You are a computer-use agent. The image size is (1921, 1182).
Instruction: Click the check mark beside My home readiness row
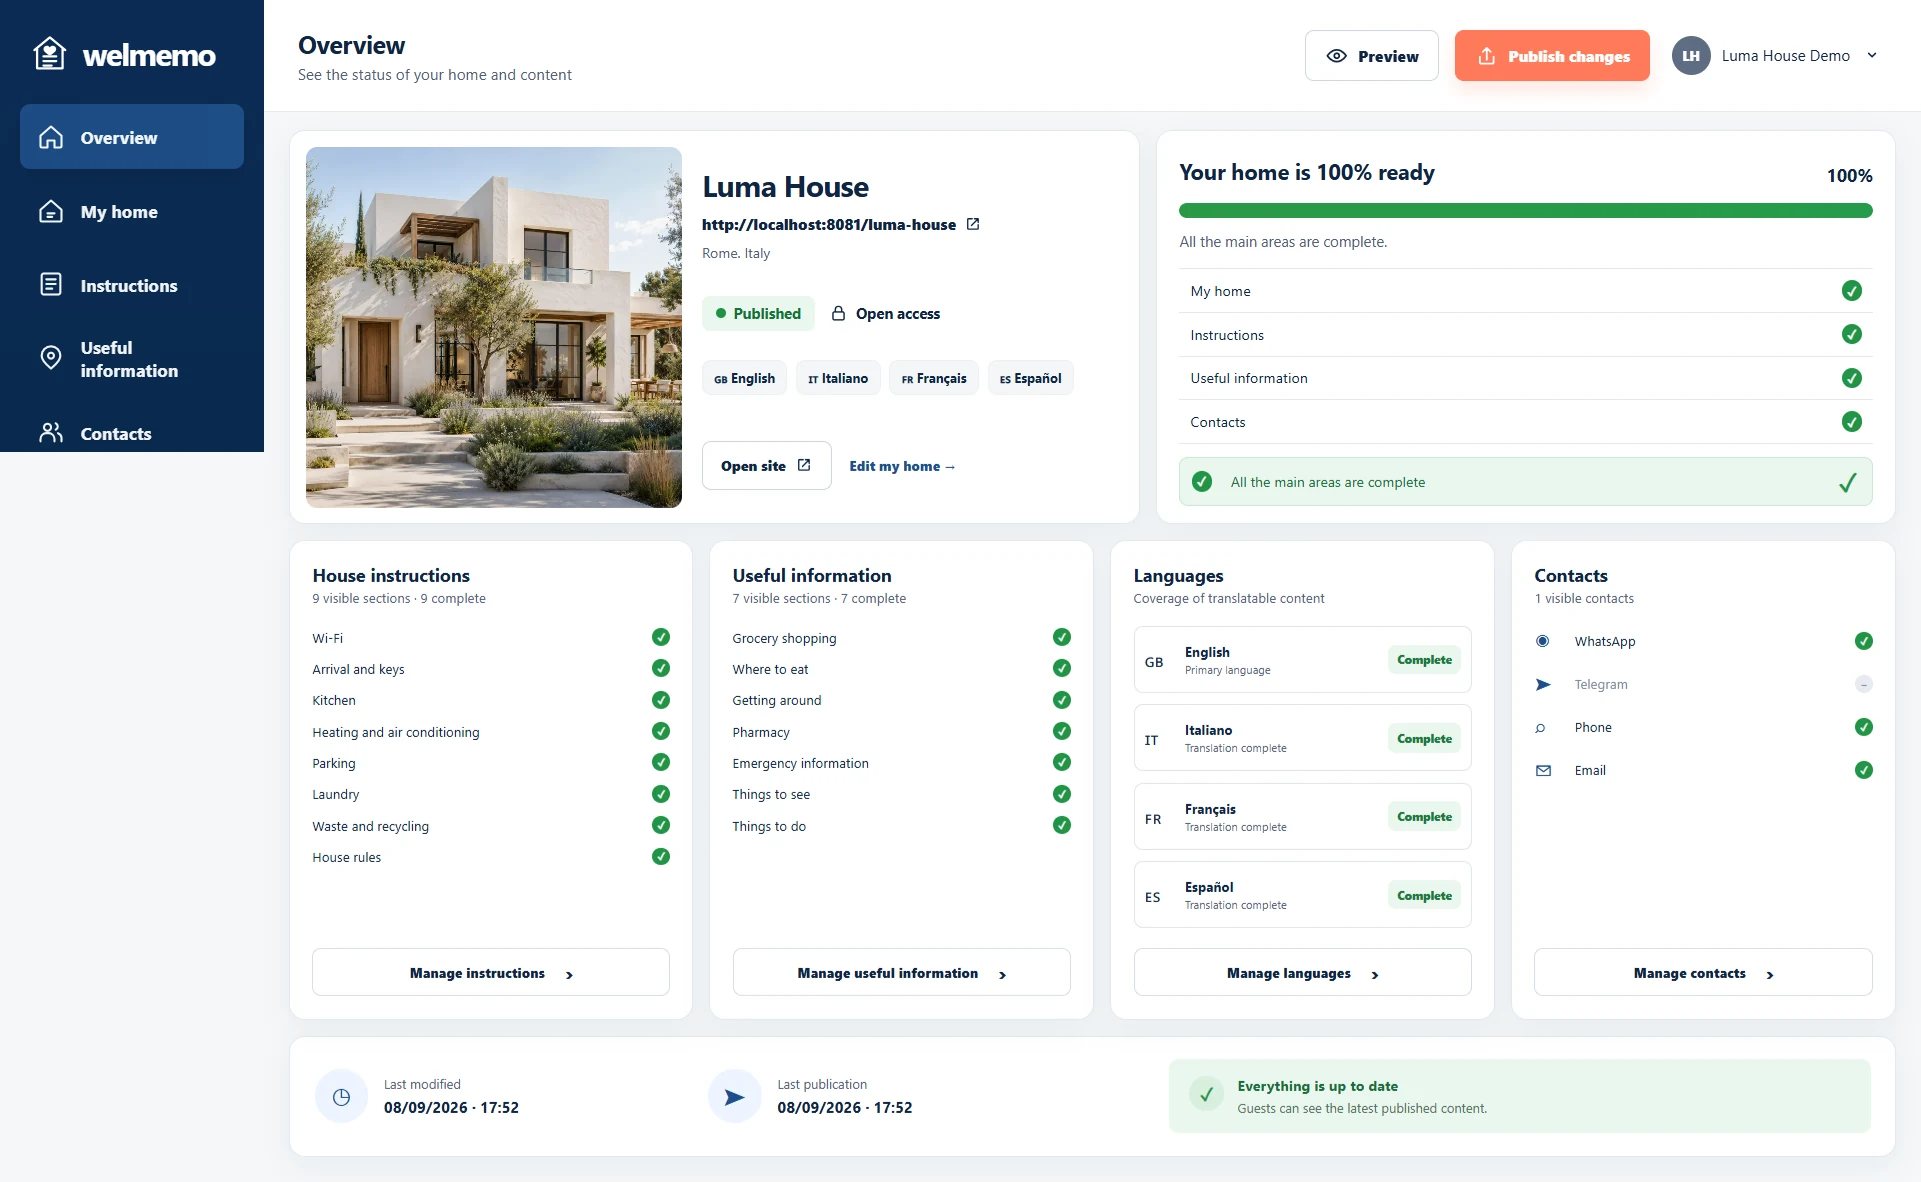point(1851,291)
